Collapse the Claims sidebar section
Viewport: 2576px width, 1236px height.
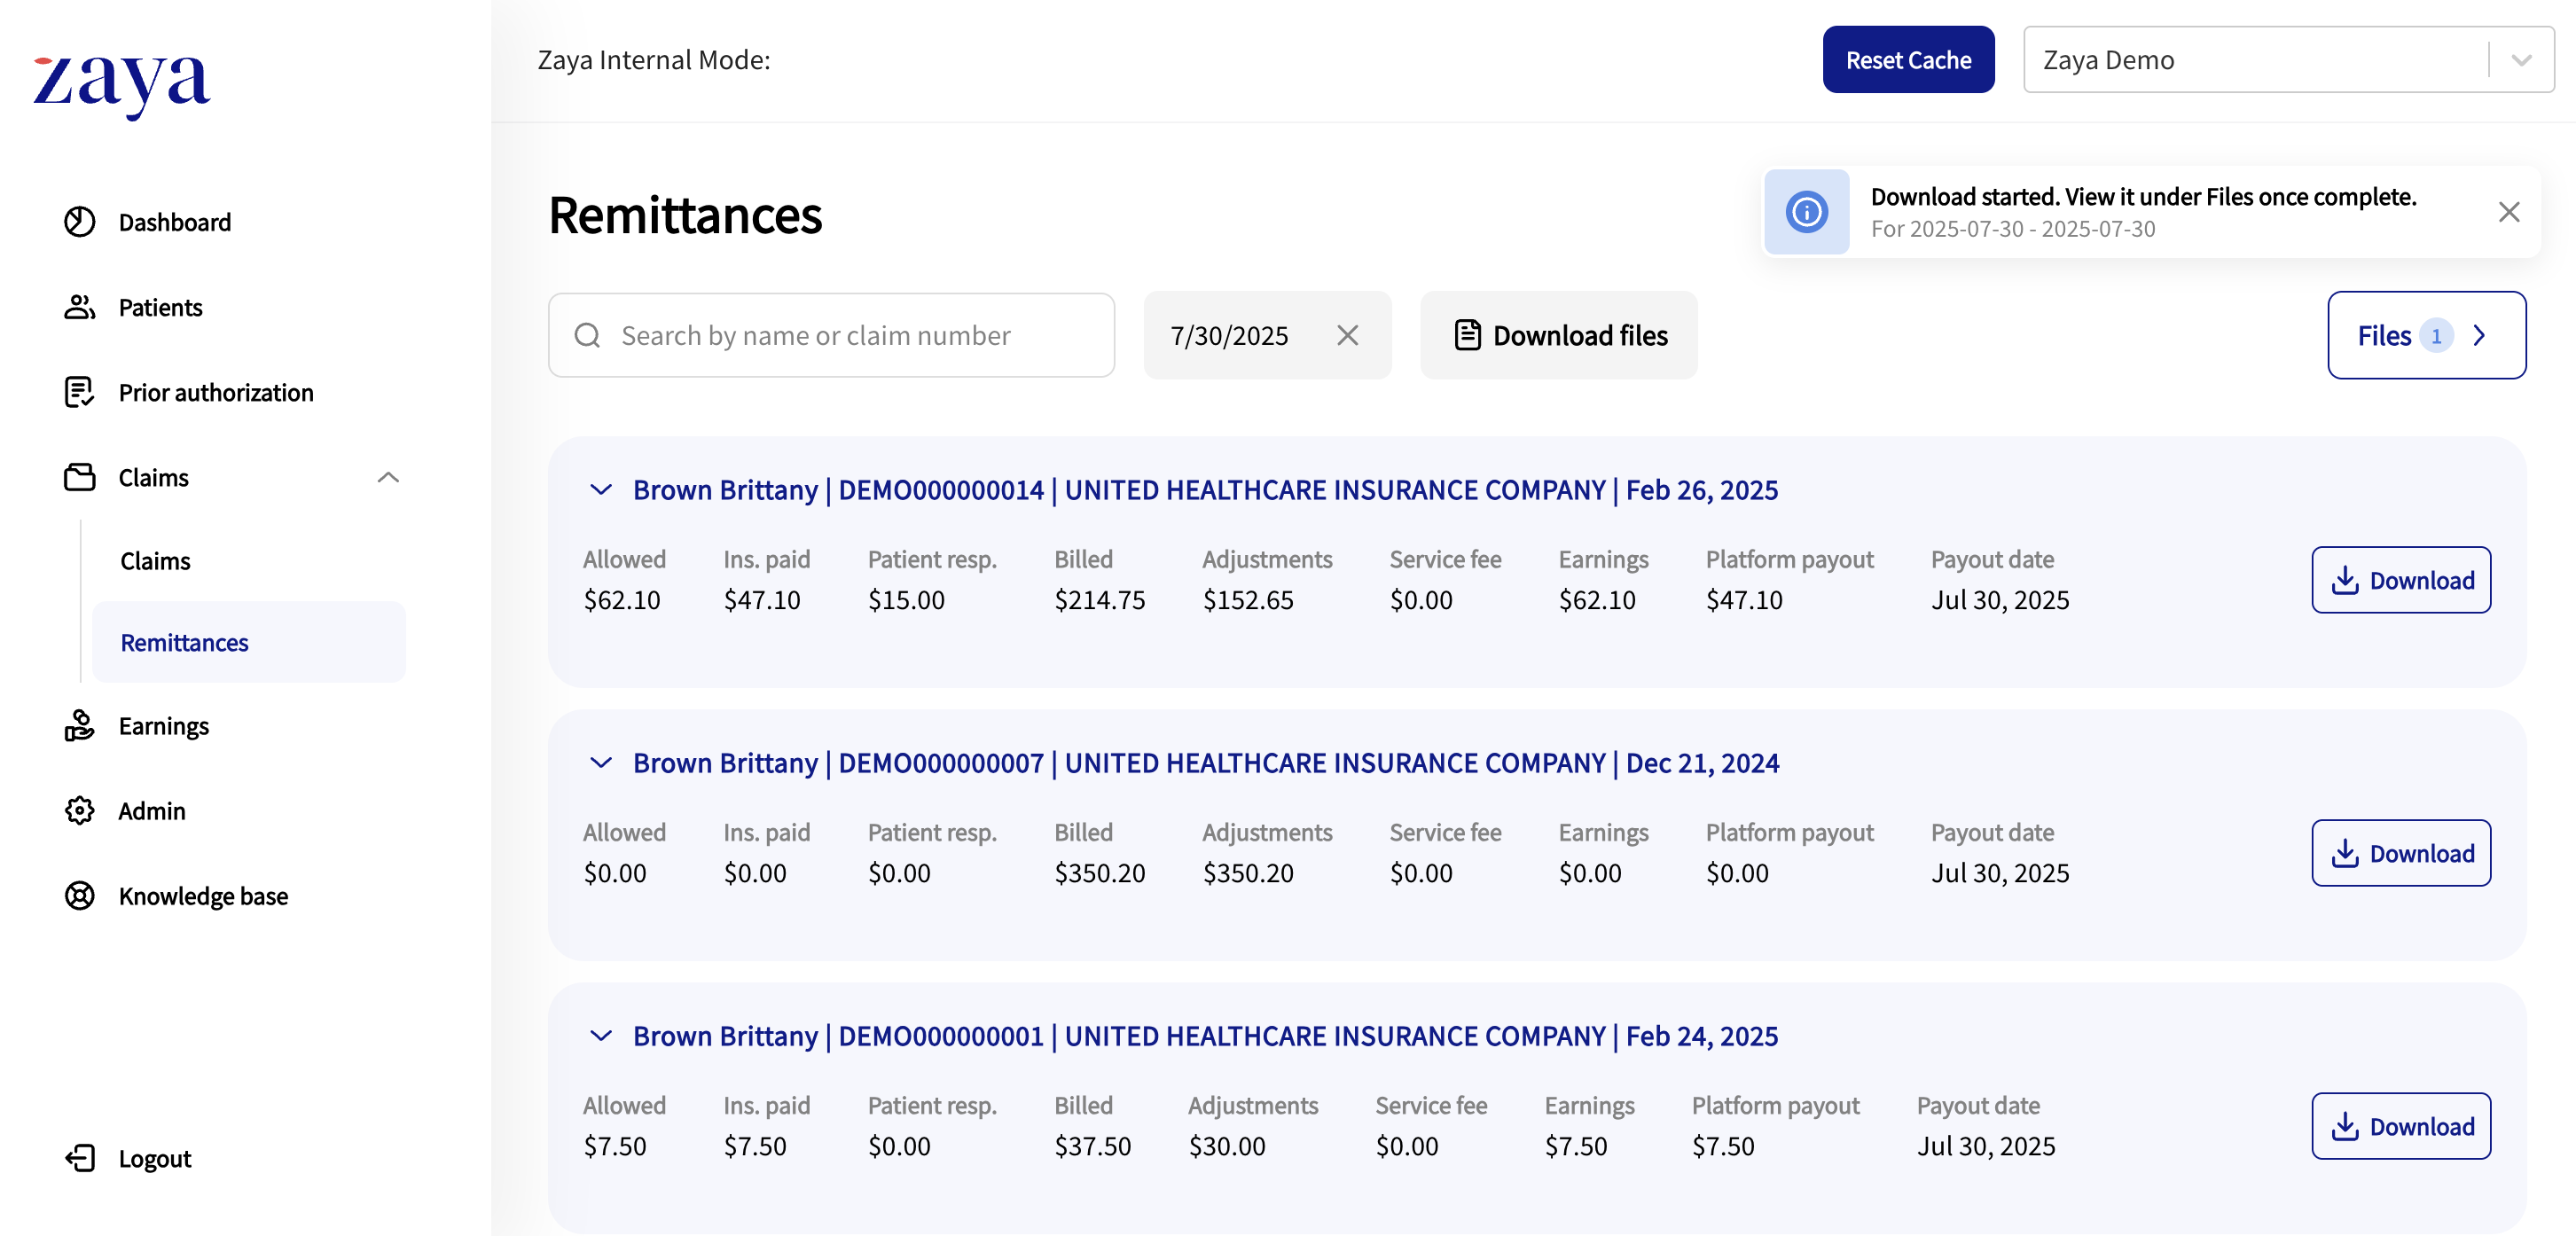(388, 477)
